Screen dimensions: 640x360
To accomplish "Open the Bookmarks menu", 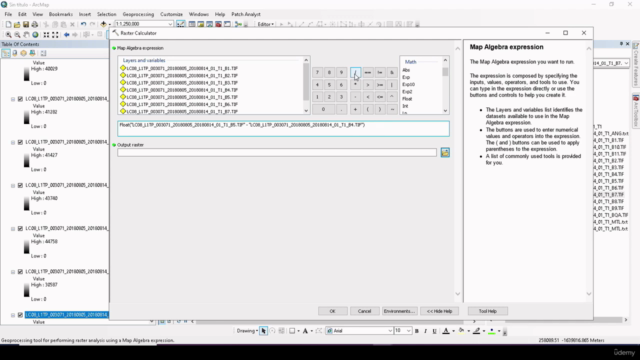I will coord(61,14).
